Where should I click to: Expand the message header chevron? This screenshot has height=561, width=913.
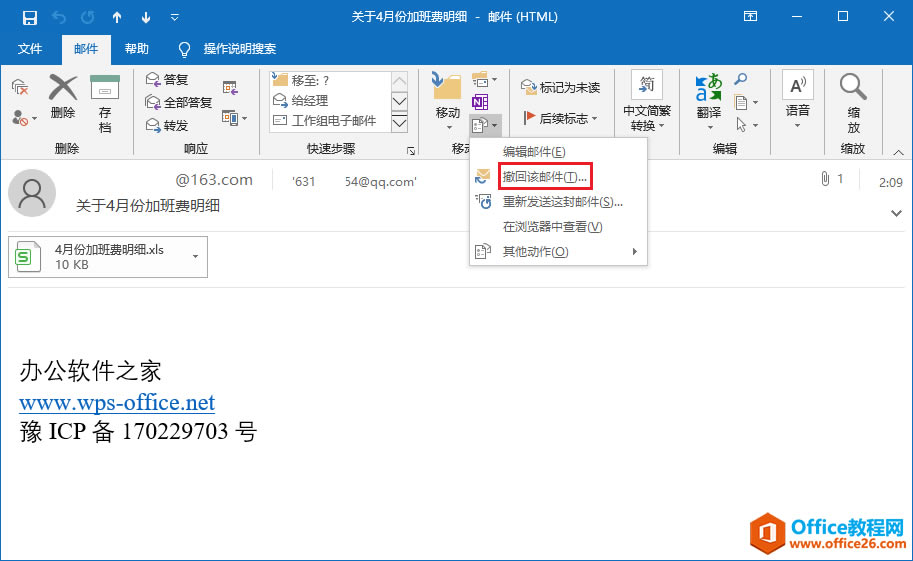896,213
